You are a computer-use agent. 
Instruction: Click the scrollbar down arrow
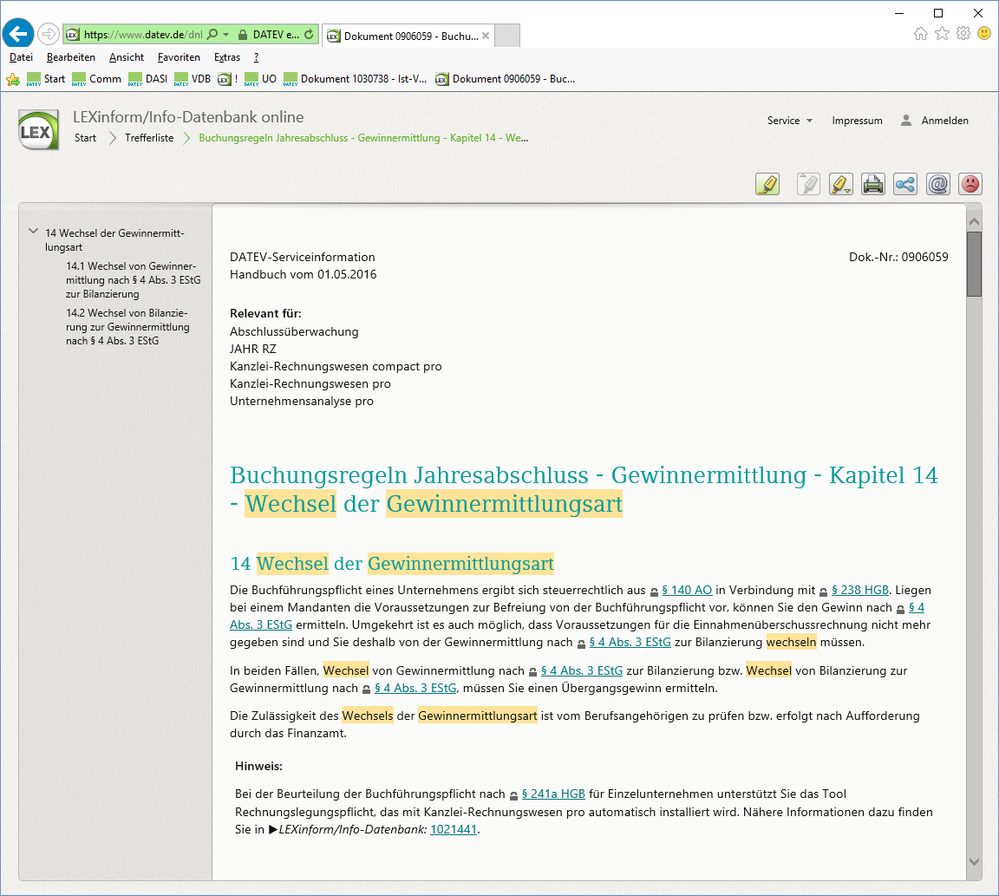coord(974,861)
